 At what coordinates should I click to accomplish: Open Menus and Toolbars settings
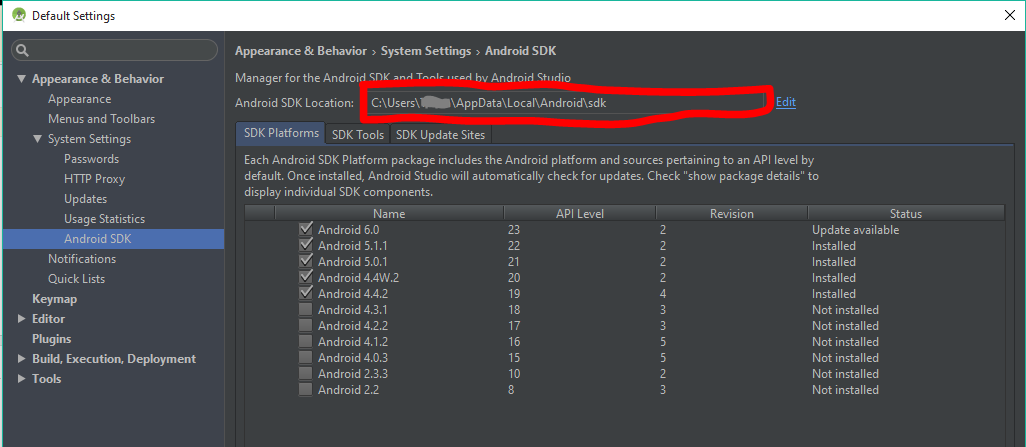click(101, 119)
